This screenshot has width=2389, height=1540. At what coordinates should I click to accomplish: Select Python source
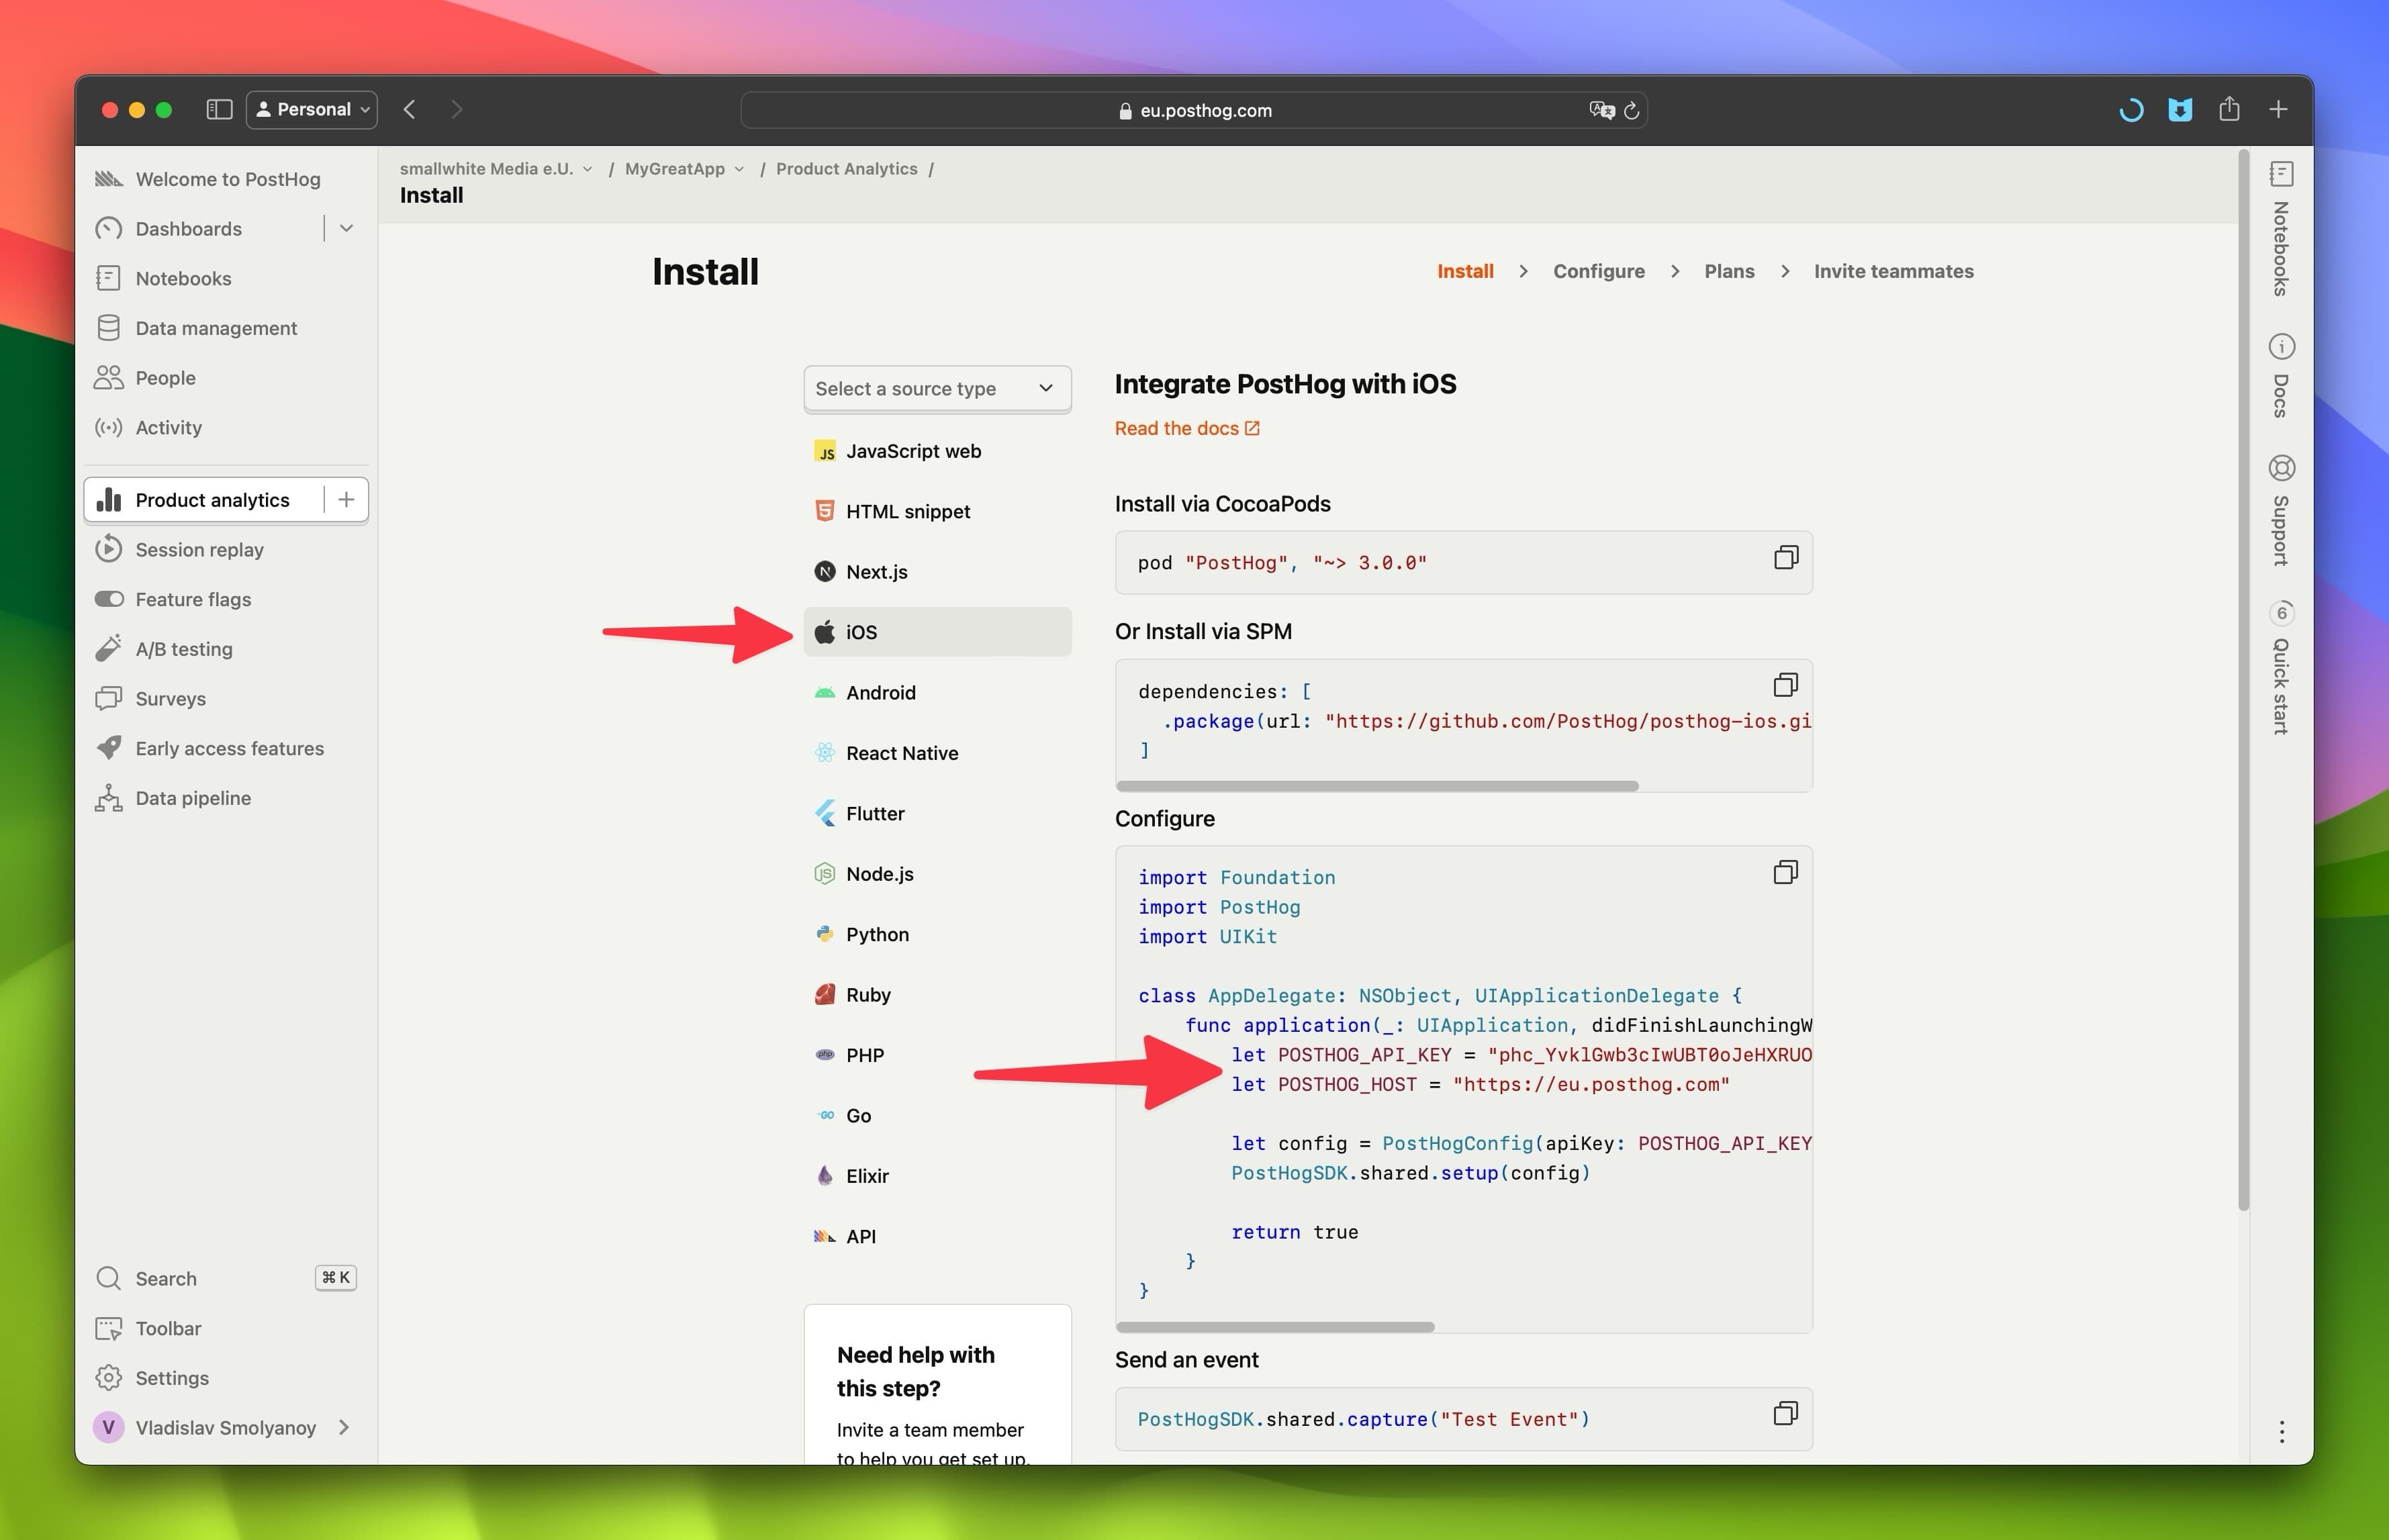937,934
